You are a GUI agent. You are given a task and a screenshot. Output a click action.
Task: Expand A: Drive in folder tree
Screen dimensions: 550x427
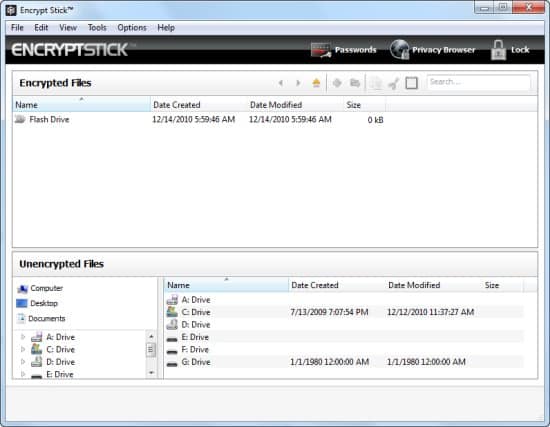click(x=23, y=337)
